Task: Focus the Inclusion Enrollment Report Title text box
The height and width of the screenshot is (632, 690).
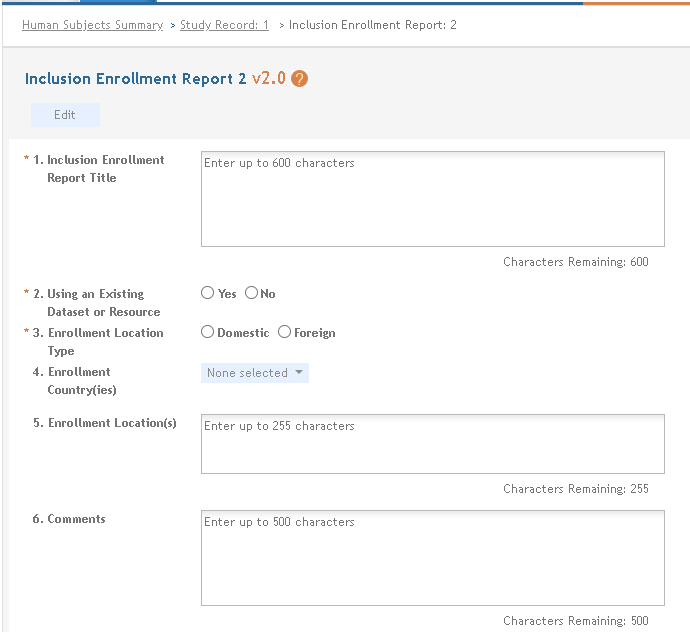Action: click(x=432, y=198)
